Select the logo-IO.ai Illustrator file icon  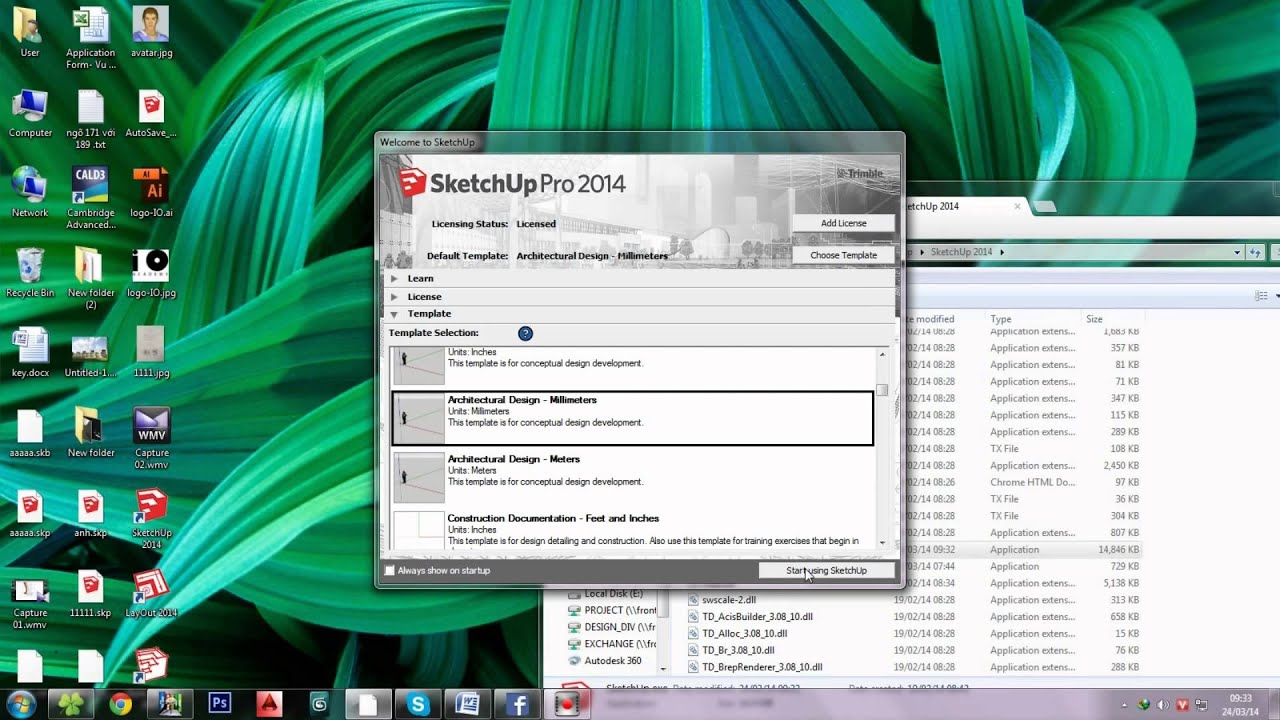coord(151,192)
